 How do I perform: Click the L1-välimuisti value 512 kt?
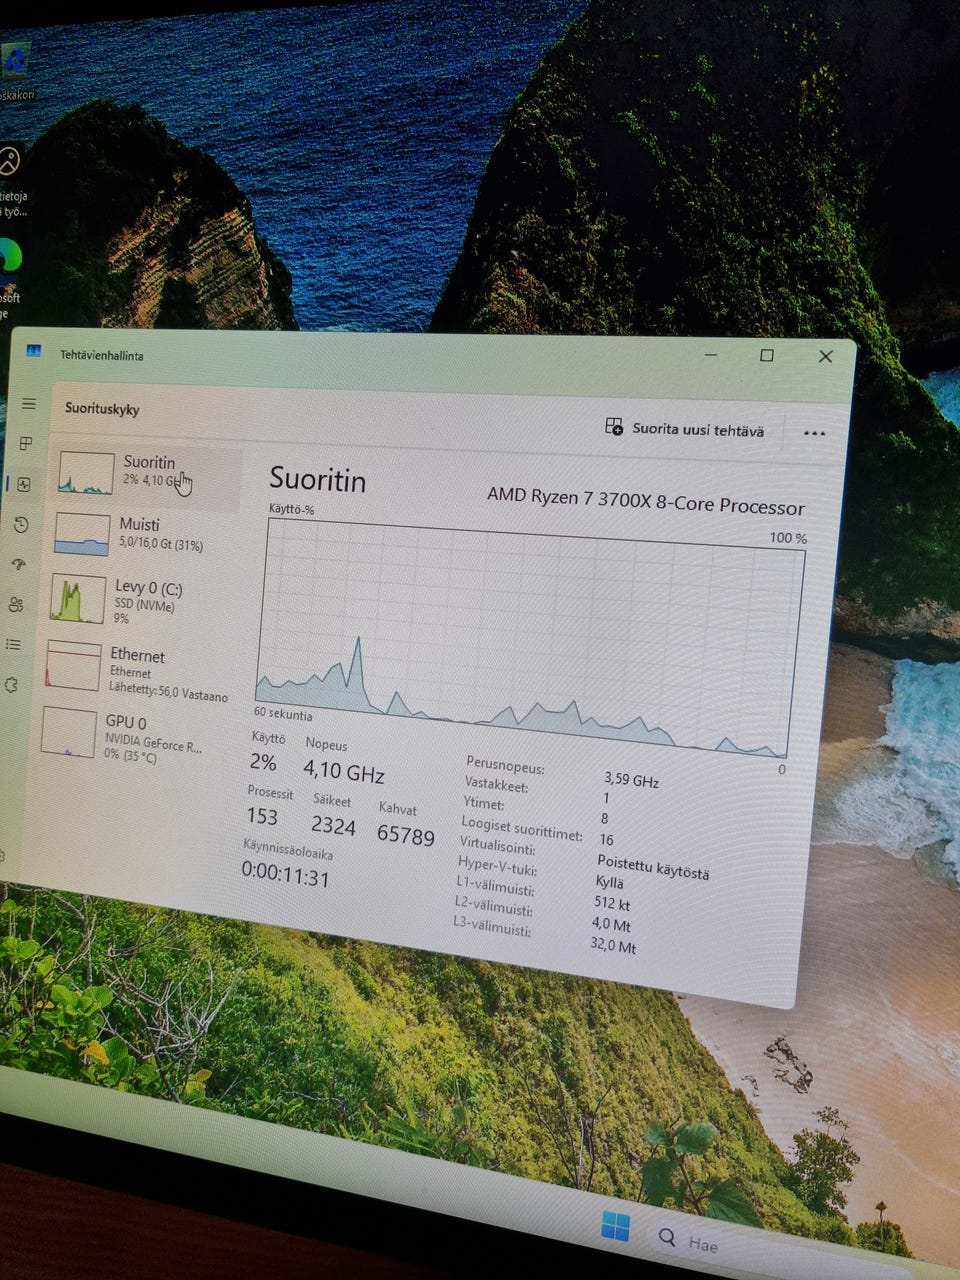(611, 902)
